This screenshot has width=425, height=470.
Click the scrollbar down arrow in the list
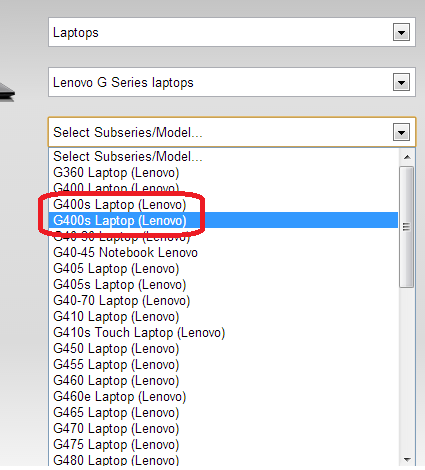pos(407,459)
